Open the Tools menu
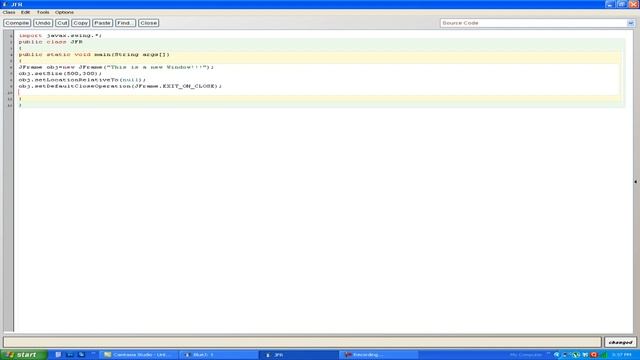This screenshot has width=640, height=360. [43, 12]
